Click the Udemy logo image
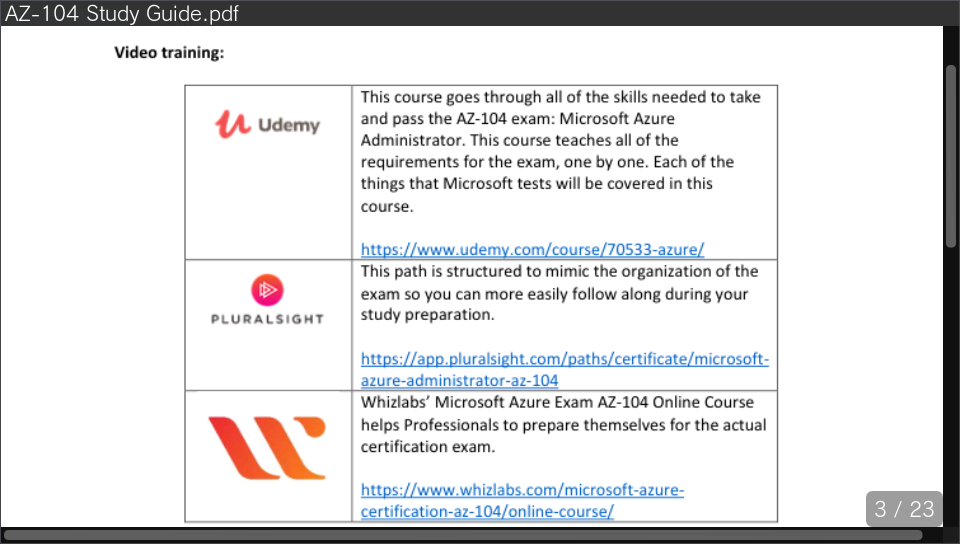The image size is (960, 544). pyautogui.click(x=268, y=124)
